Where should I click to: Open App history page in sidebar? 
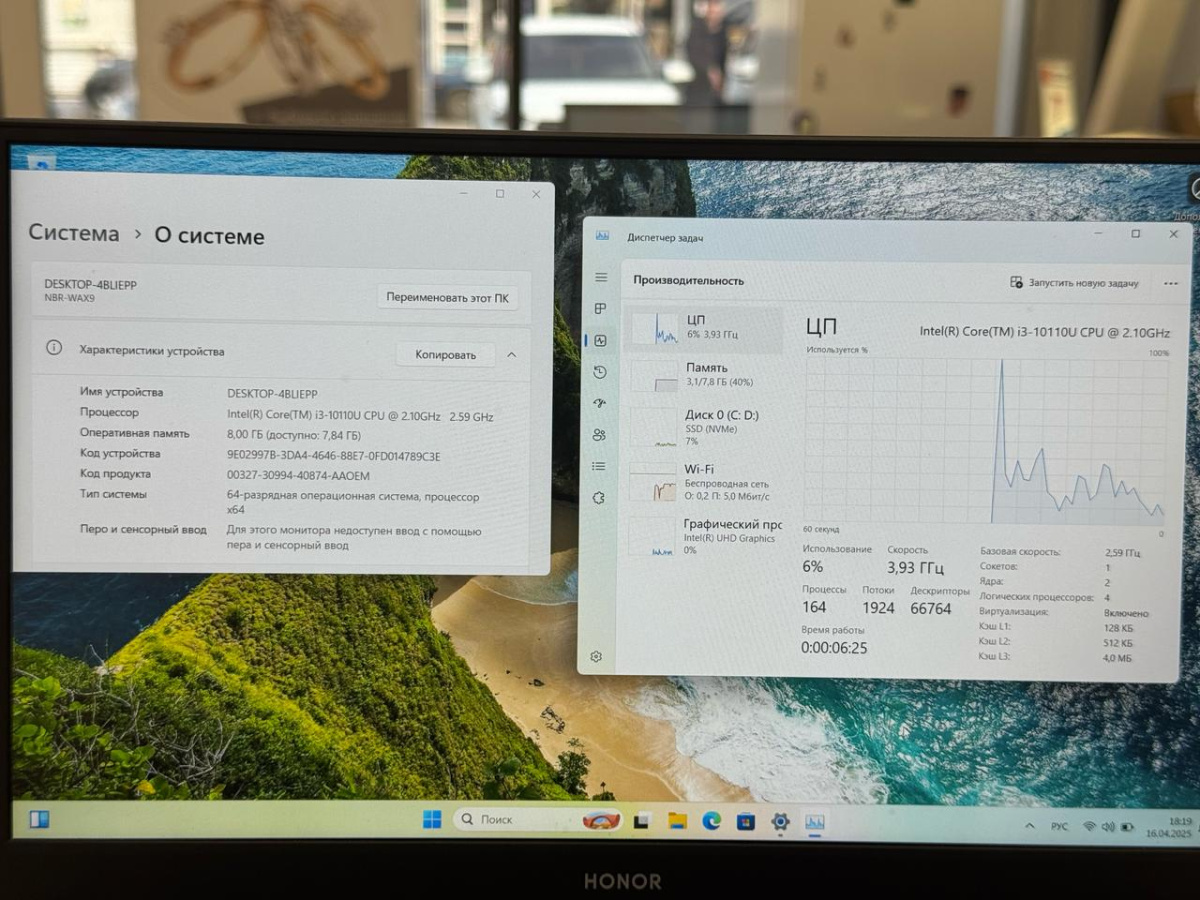599,372
